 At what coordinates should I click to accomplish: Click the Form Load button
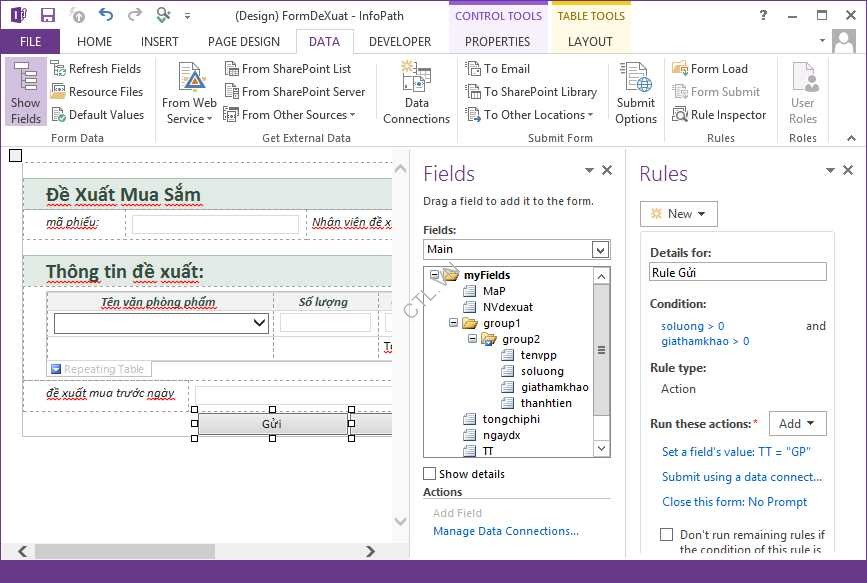709,69
